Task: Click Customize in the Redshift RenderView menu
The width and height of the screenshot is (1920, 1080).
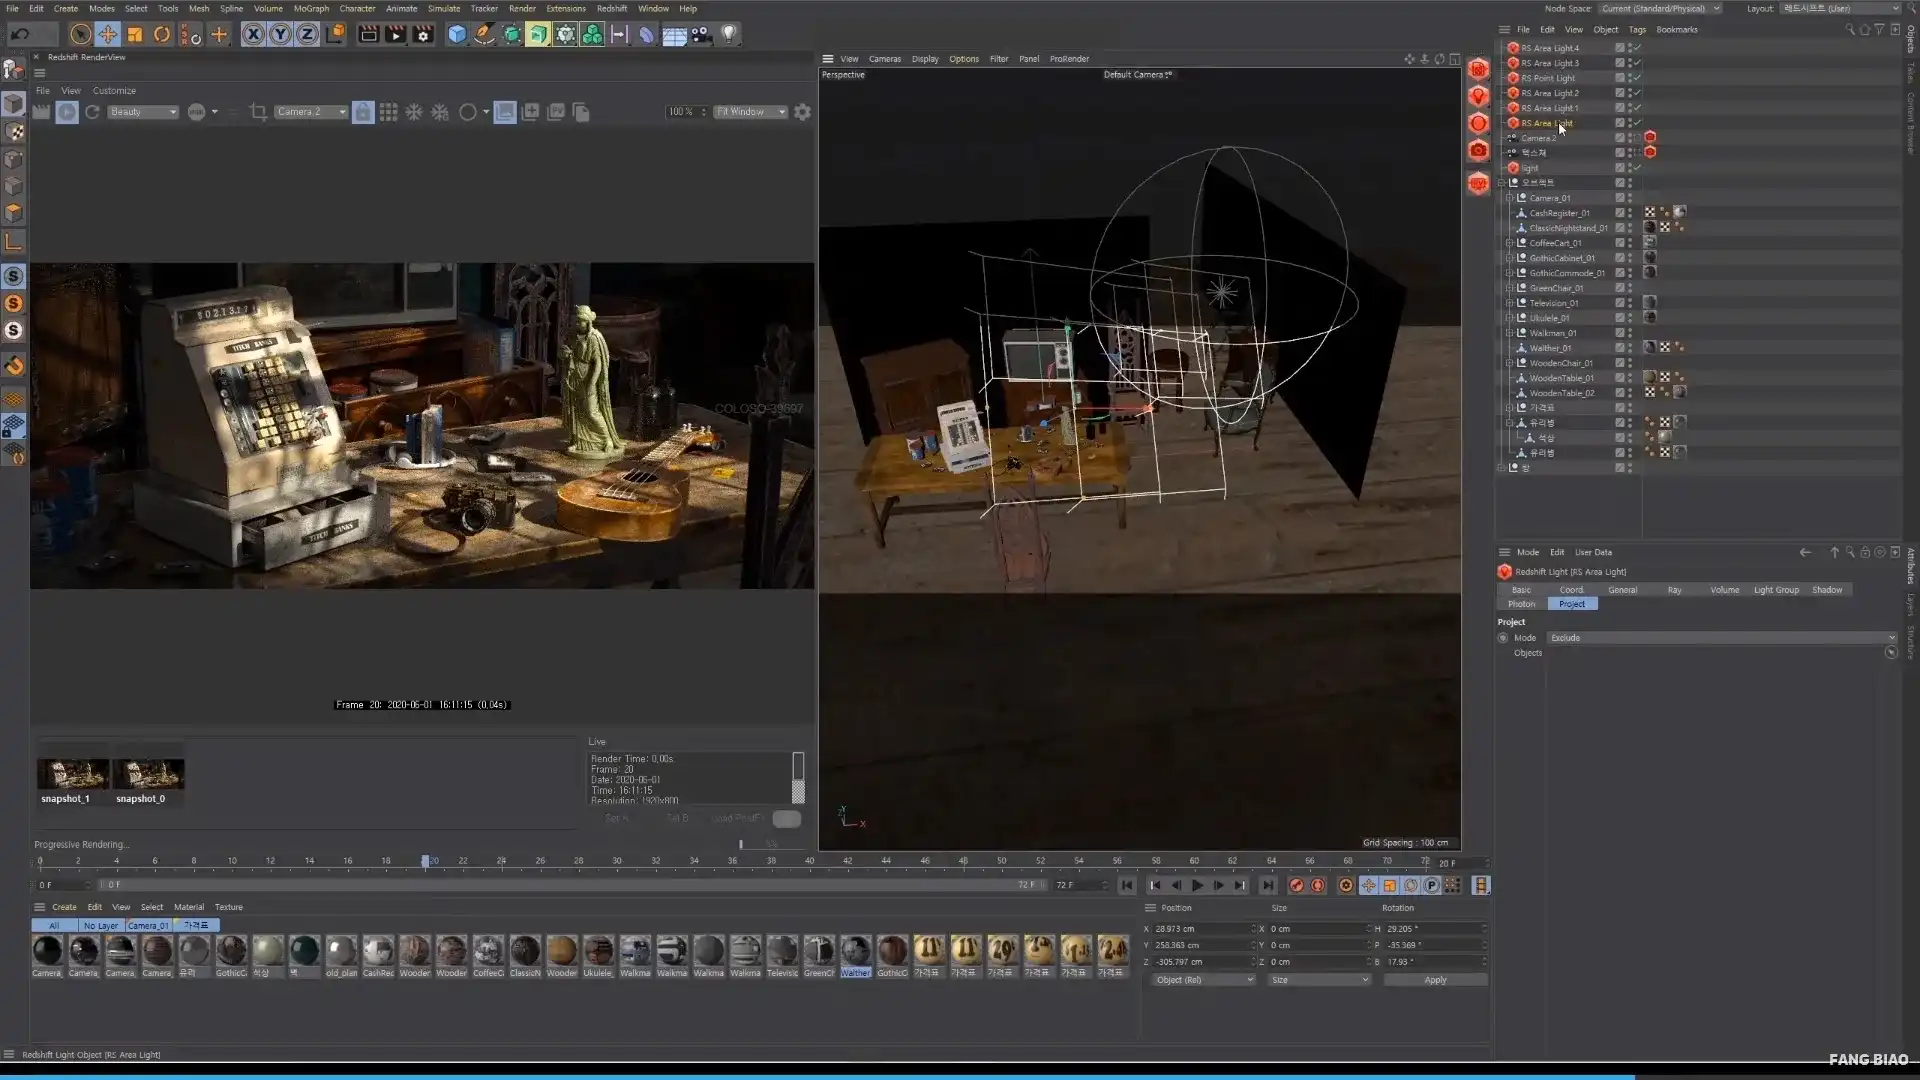Action: click(x=114, y=90)
